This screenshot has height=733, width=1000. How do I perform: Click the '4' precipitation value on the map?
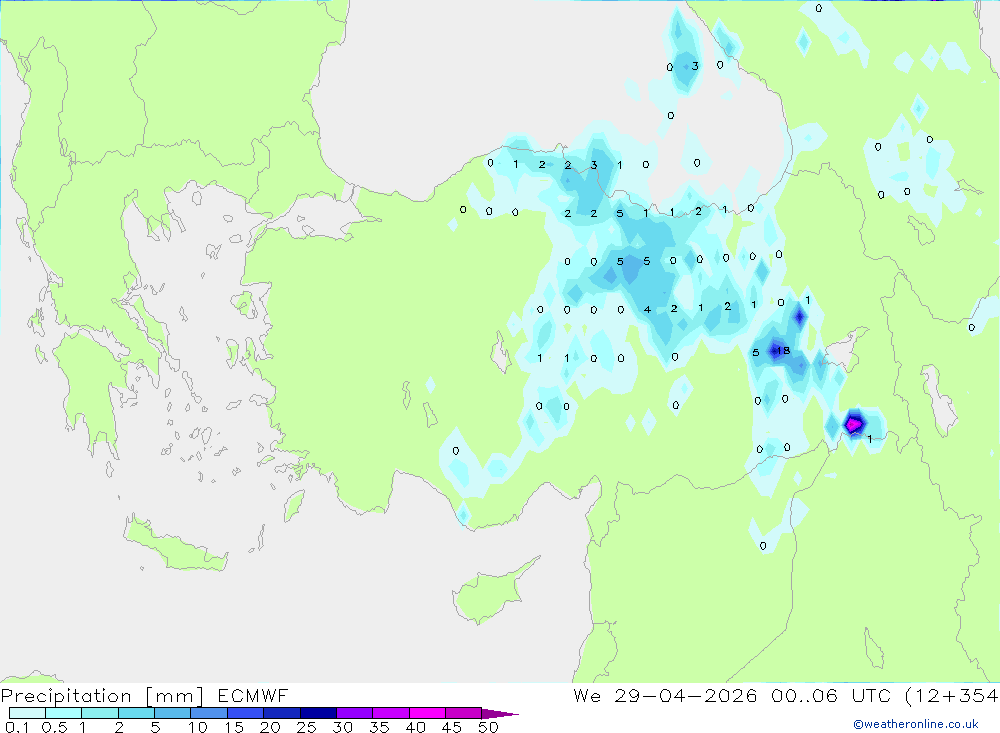coord(647,309)
